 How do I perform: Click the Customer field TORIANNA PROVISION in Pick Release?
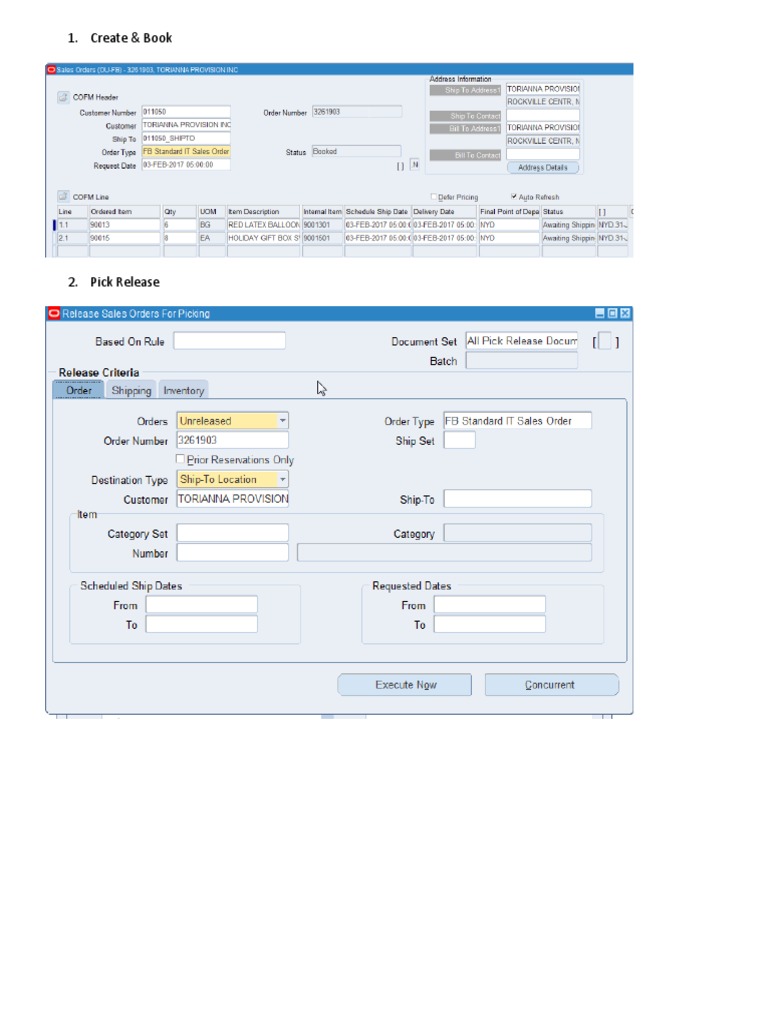[232, 499]
